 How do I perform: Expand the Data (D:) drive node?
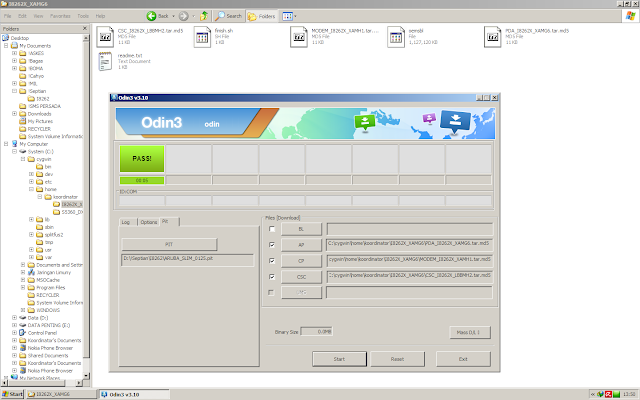pyautogui.click(x=14, y=318)
